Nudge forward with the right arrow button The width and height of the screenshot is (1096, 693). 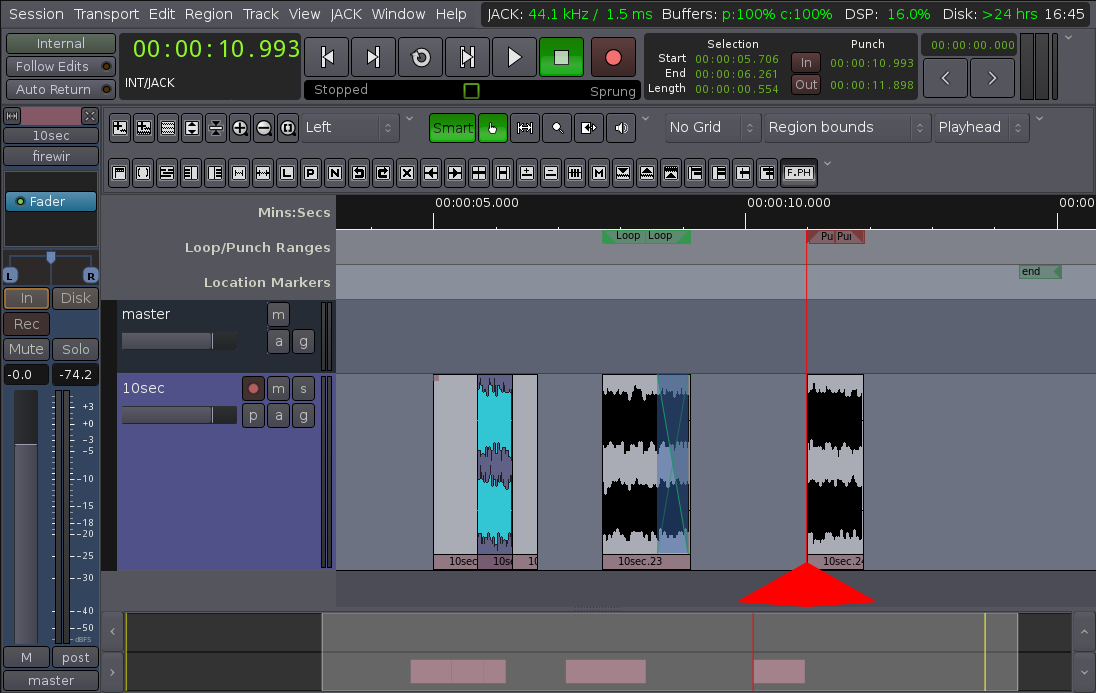point(992,78)
